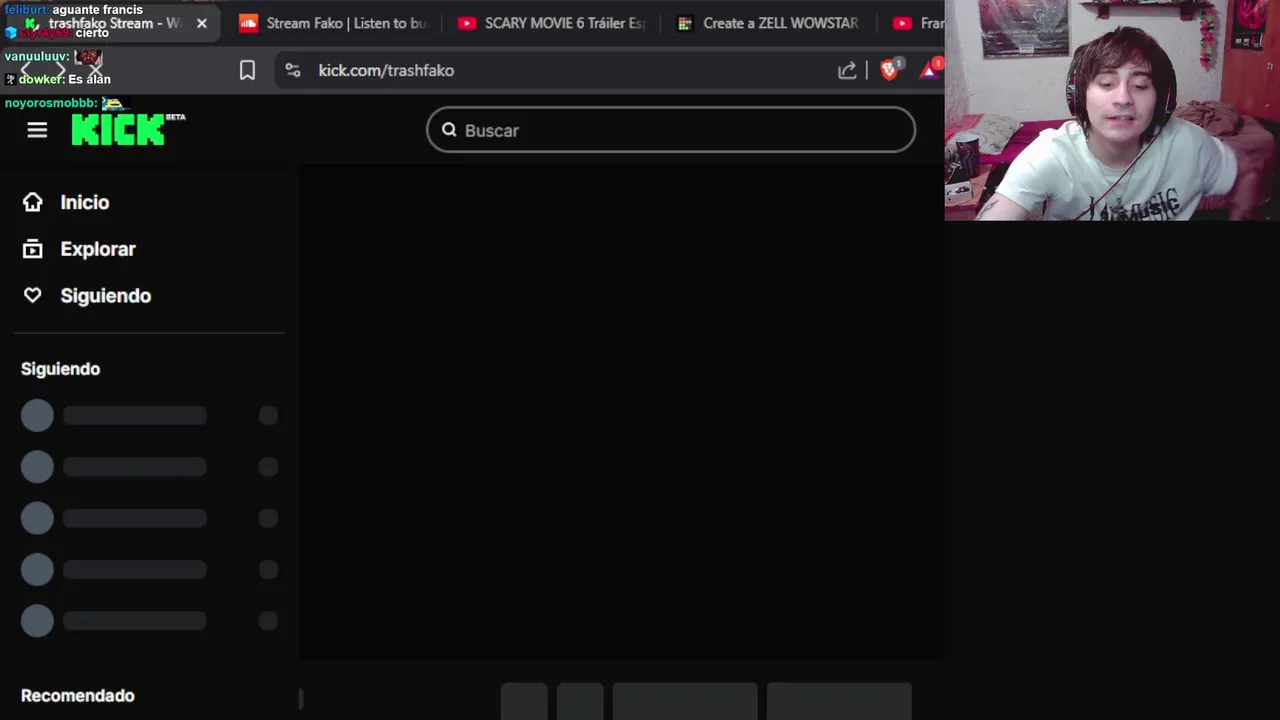This screenshot has height=720, width=1280.
Task: Click the SoundCloud tab favicon
Action: pyautogui.click(x=248, y=23)
